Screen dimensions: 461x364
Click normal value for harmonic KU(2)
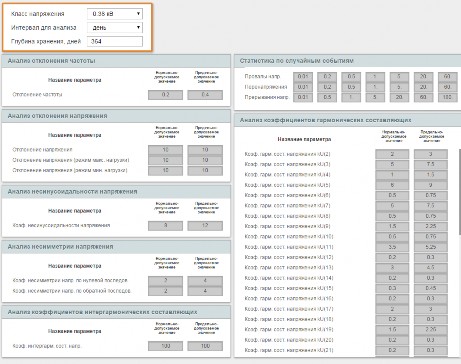392,154
